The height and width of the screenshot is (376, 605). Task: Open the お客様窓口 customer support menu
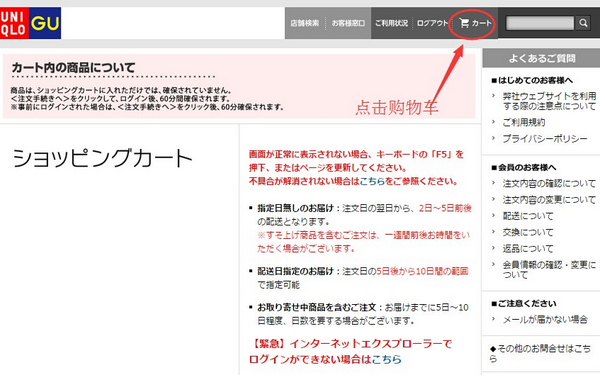pos(348,23)
